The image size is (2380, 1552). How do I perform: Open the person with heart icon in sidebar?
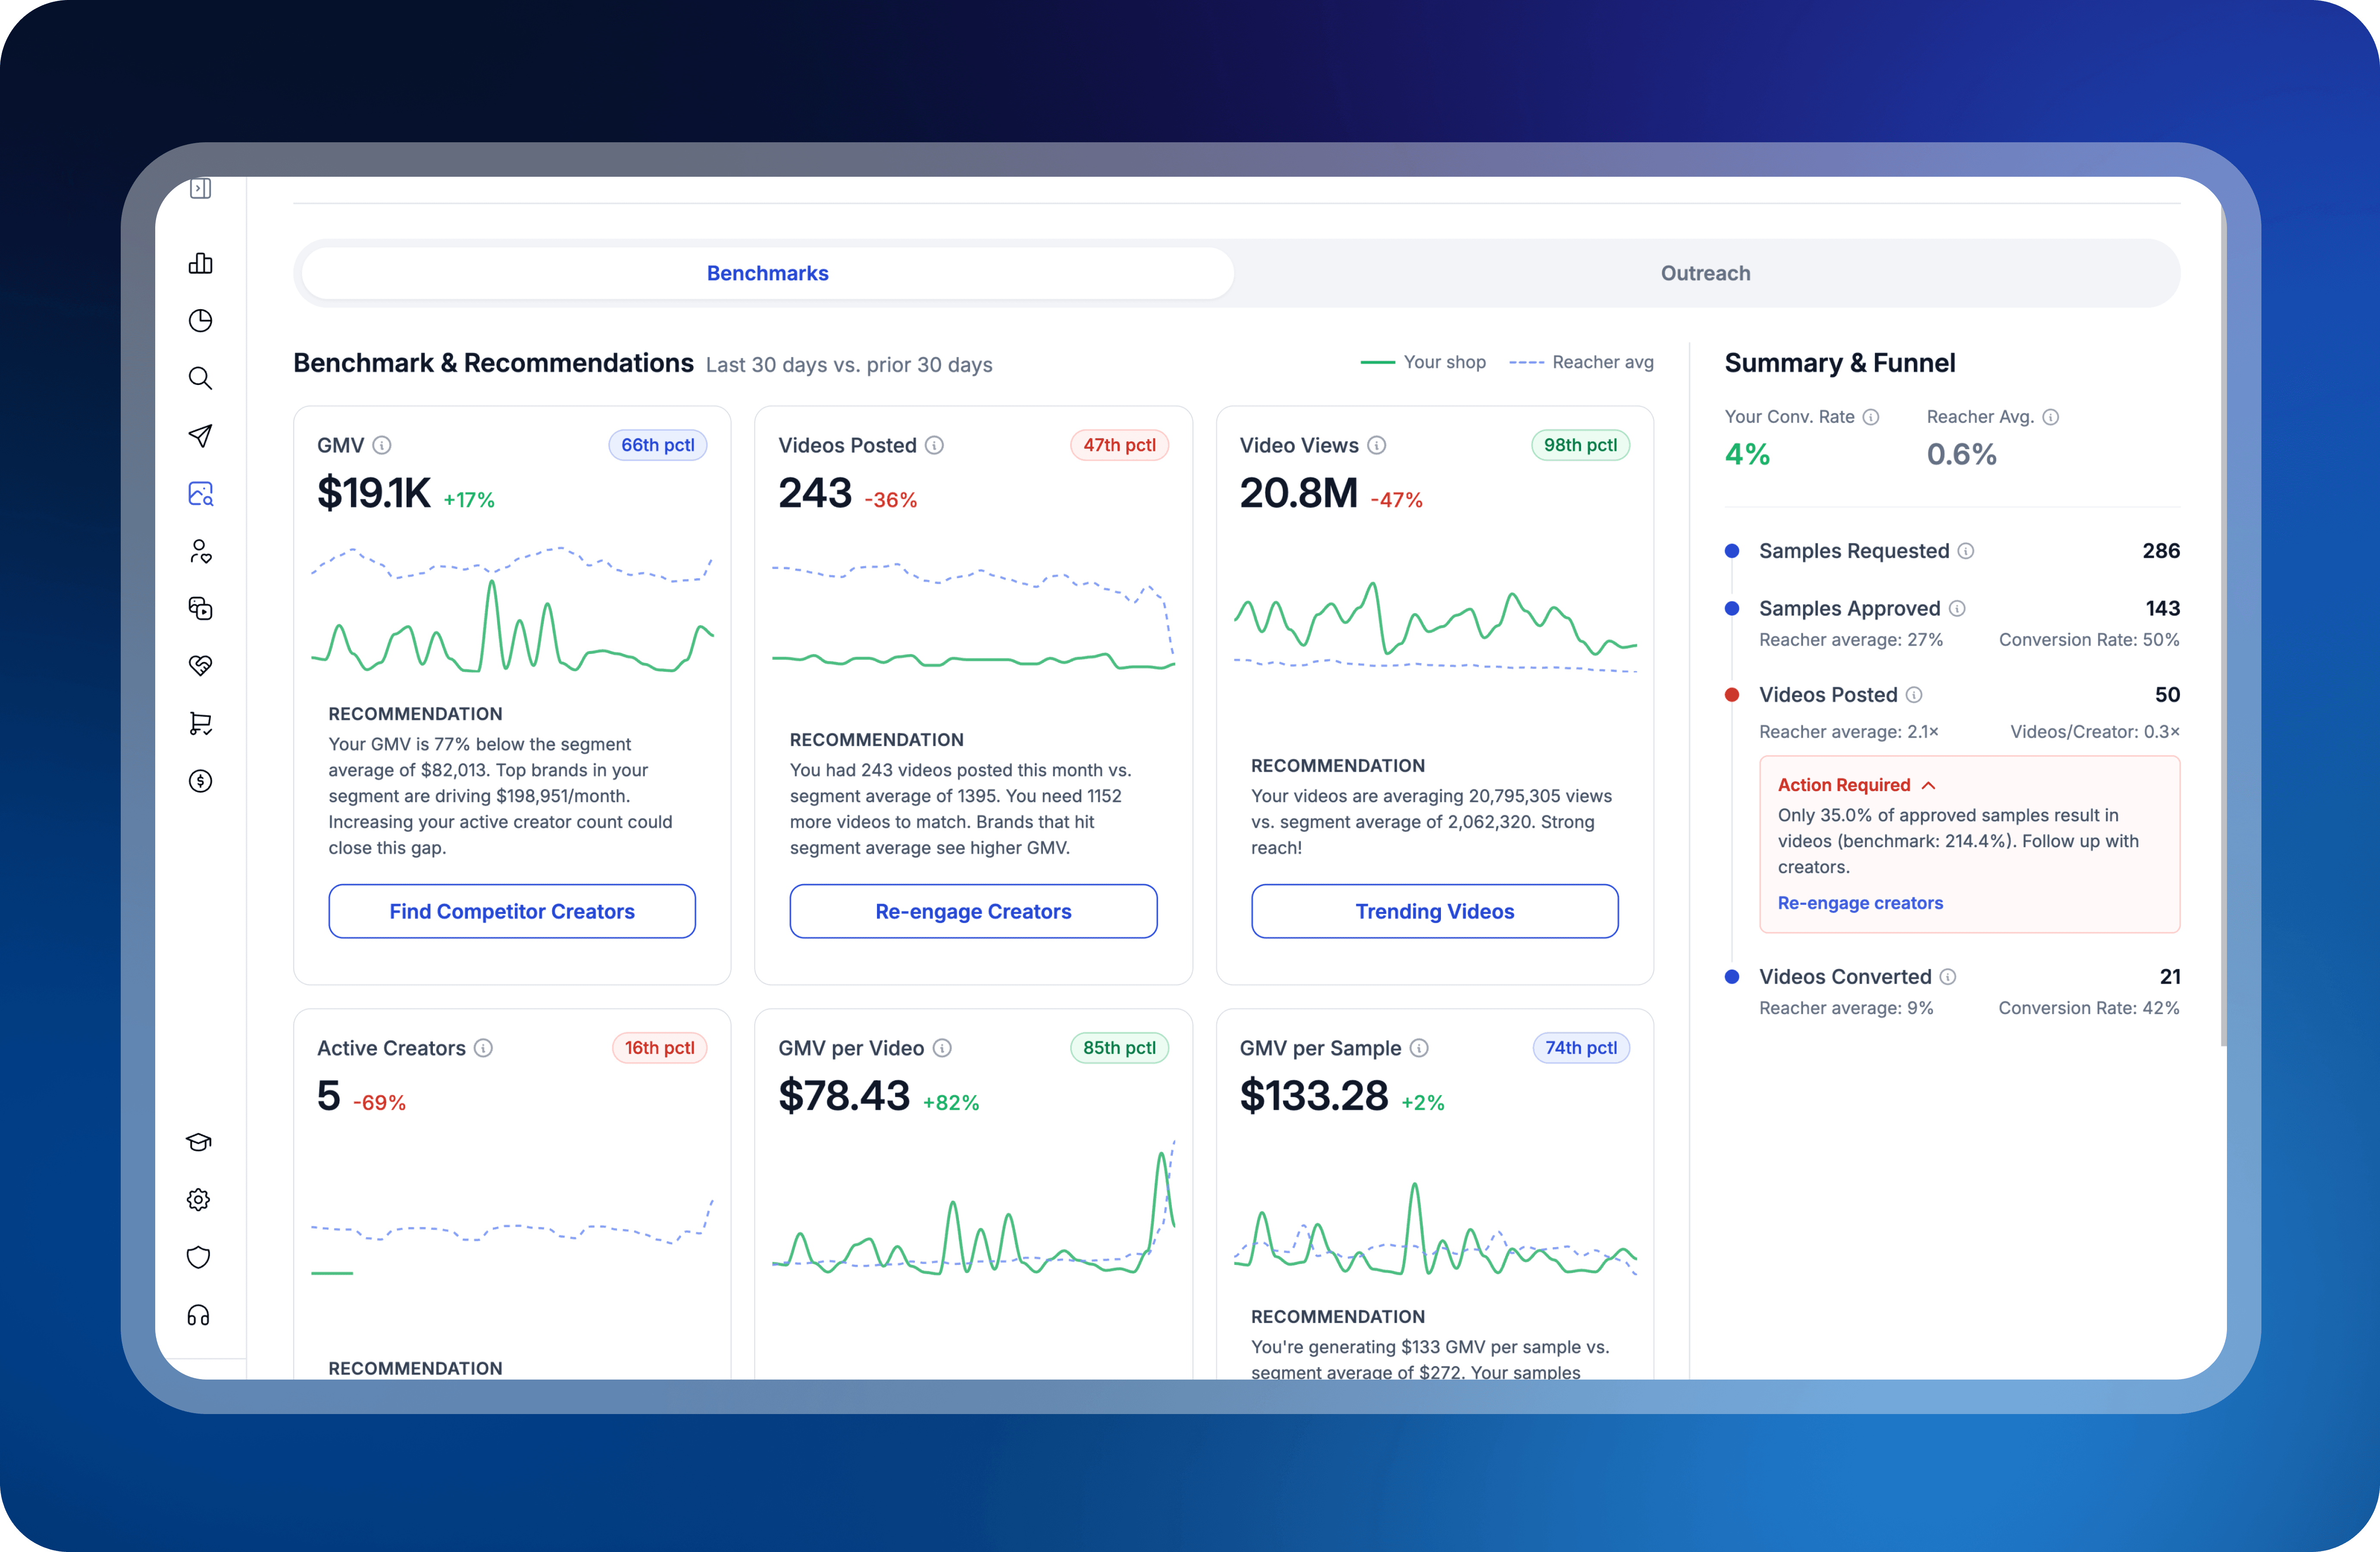200,551
